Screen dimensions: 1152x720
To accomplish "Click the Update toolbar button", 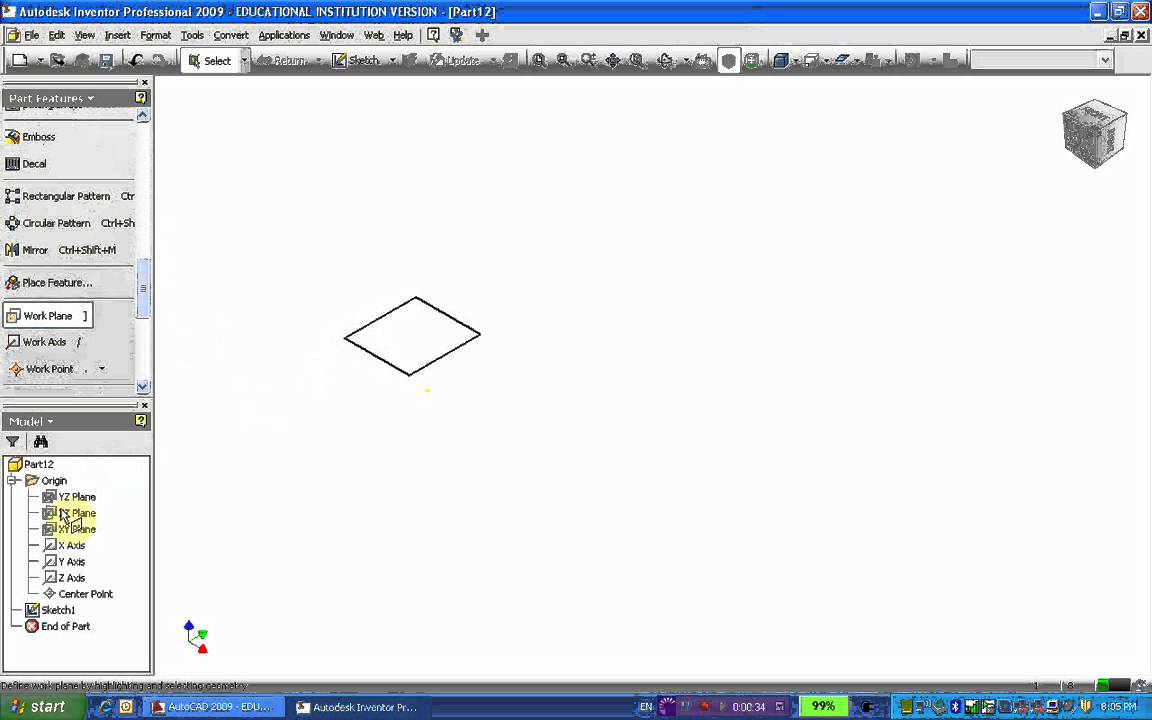I will (x=456, y=61).
